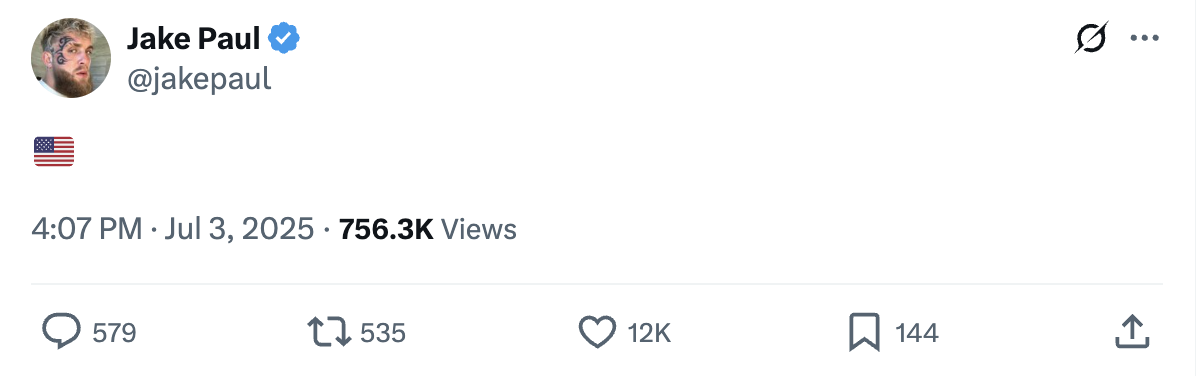The height and width of the screenshot is (376, 1196).
Task: Click the Jake Paul display name
Action: [193, 38]
